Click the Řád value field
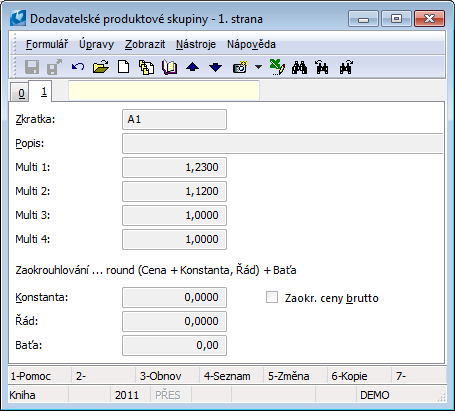 click(x=174, y=321)
